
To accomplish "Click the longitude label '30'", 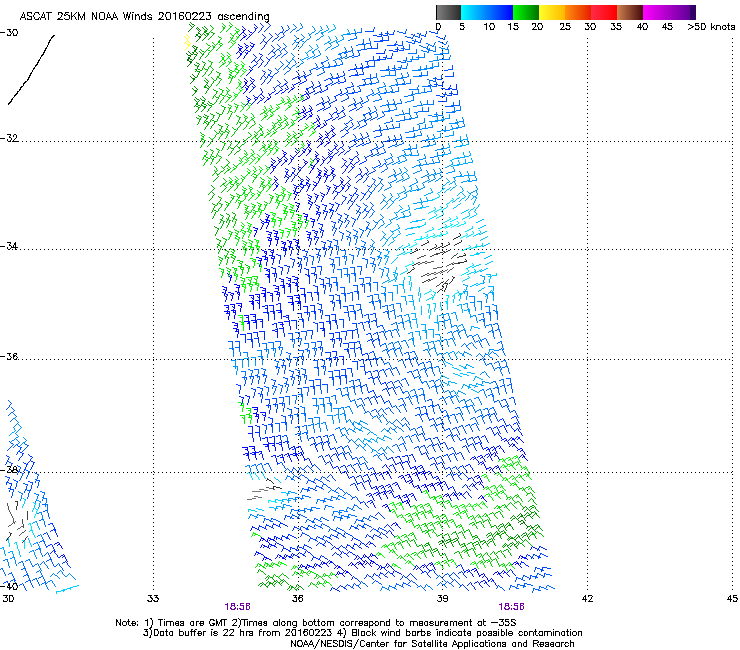I will [x=8, y=599].
